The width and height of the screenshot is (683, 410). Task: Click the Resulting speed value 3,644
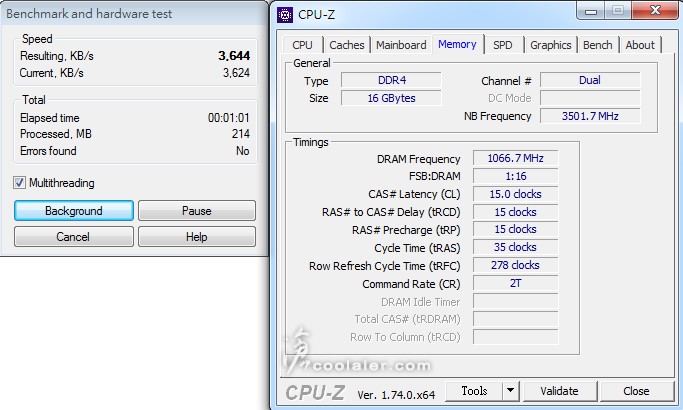point(234,56)
